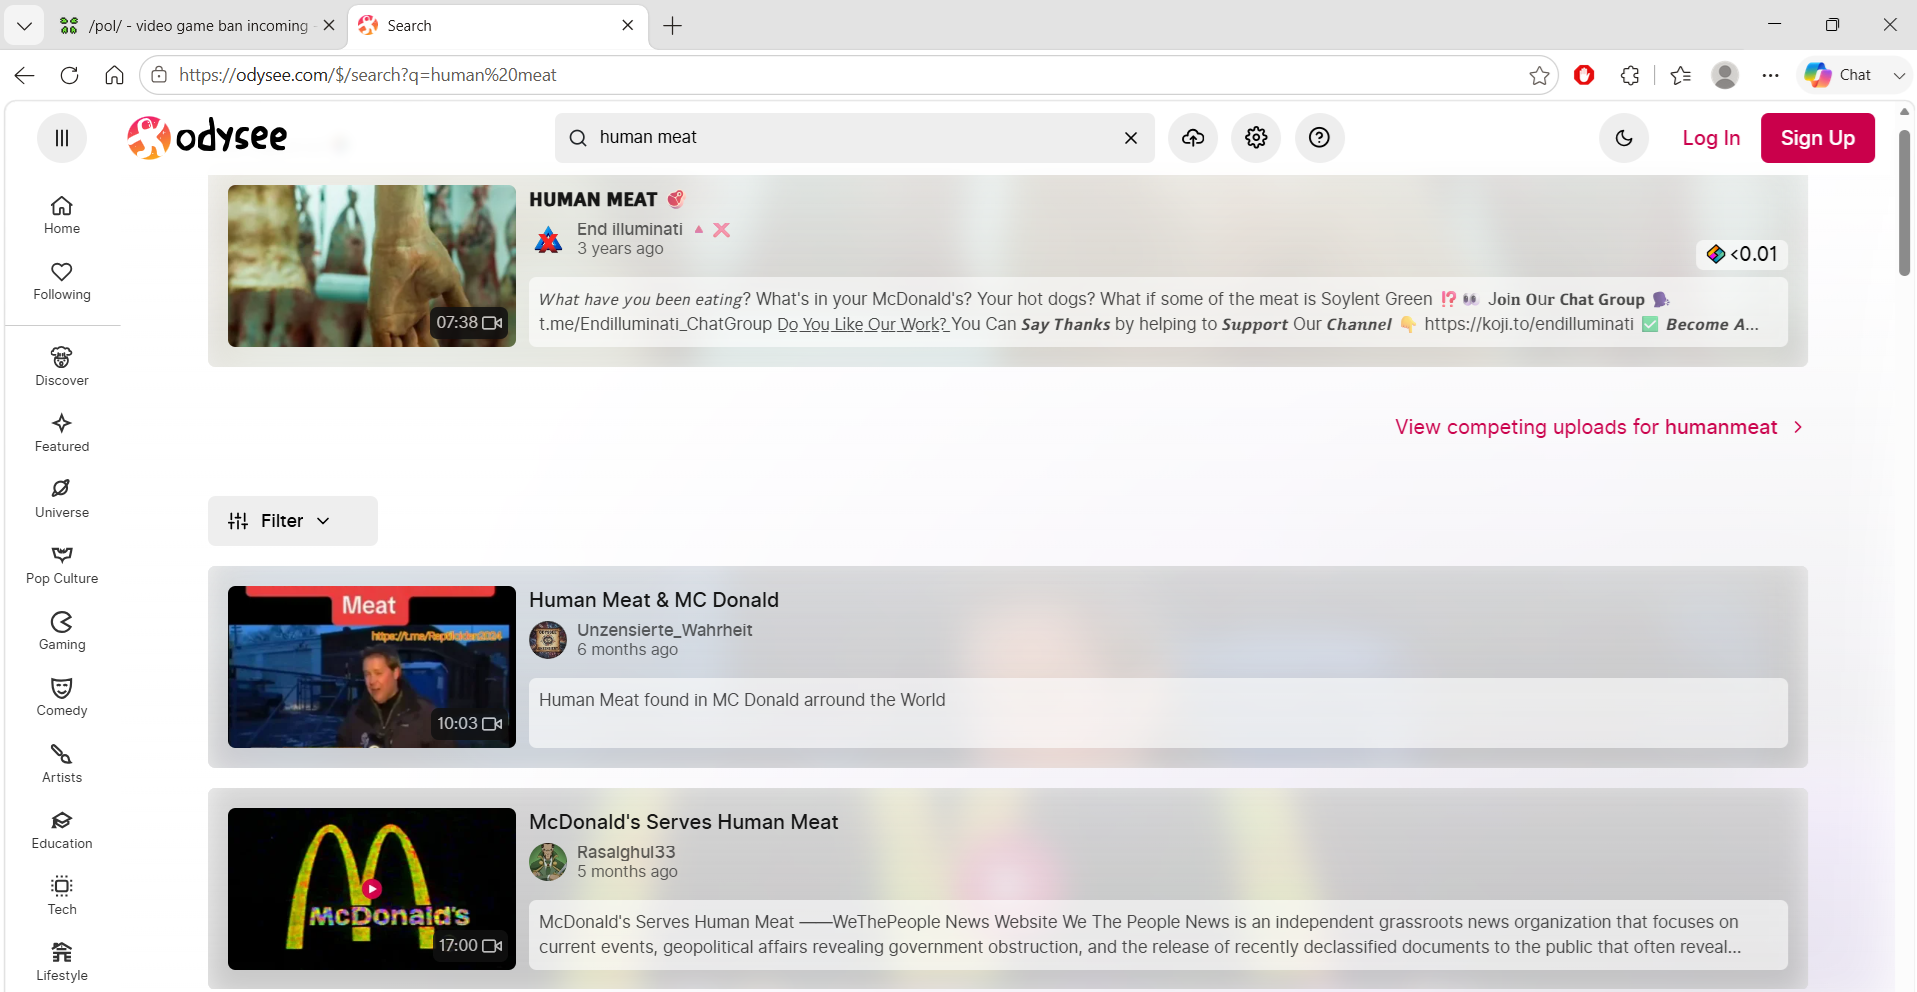Open McDonald's Serves Human Meat thumbnail

372,889
